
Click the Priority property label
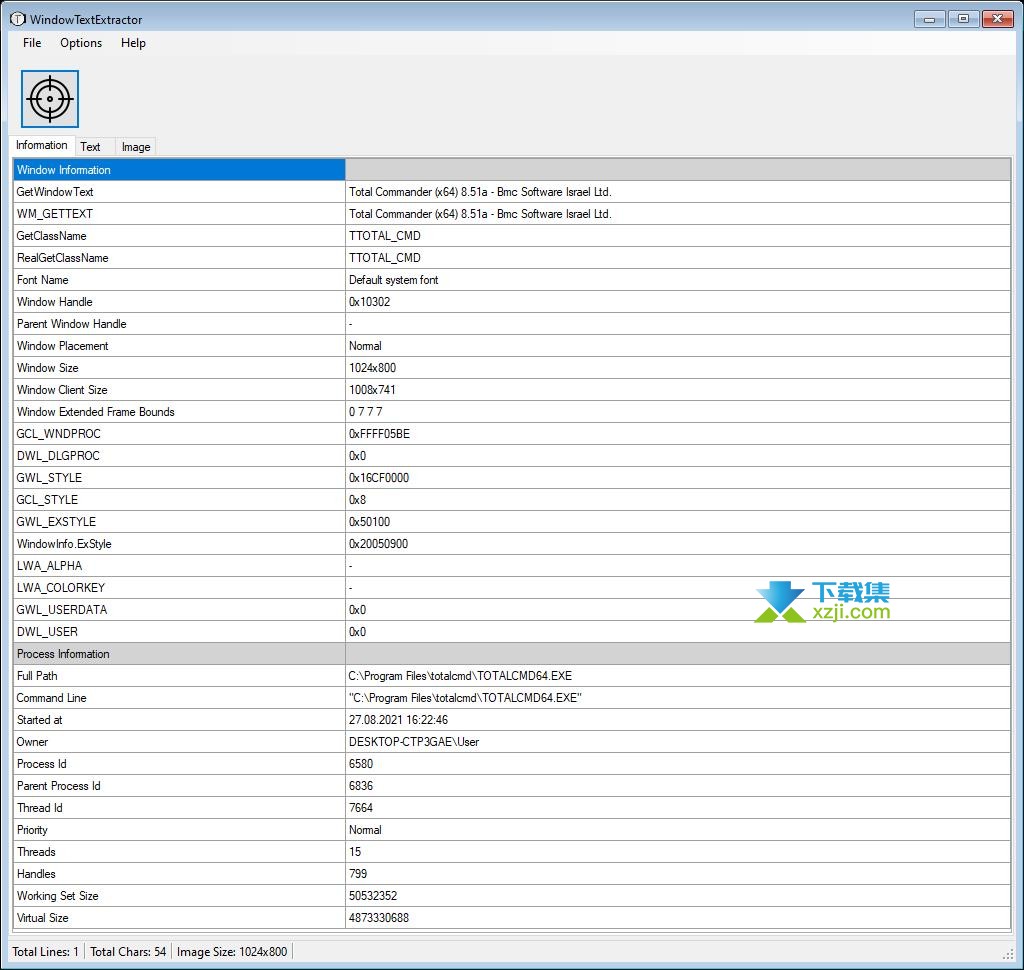pyautogui.click(x=32, y=830)
